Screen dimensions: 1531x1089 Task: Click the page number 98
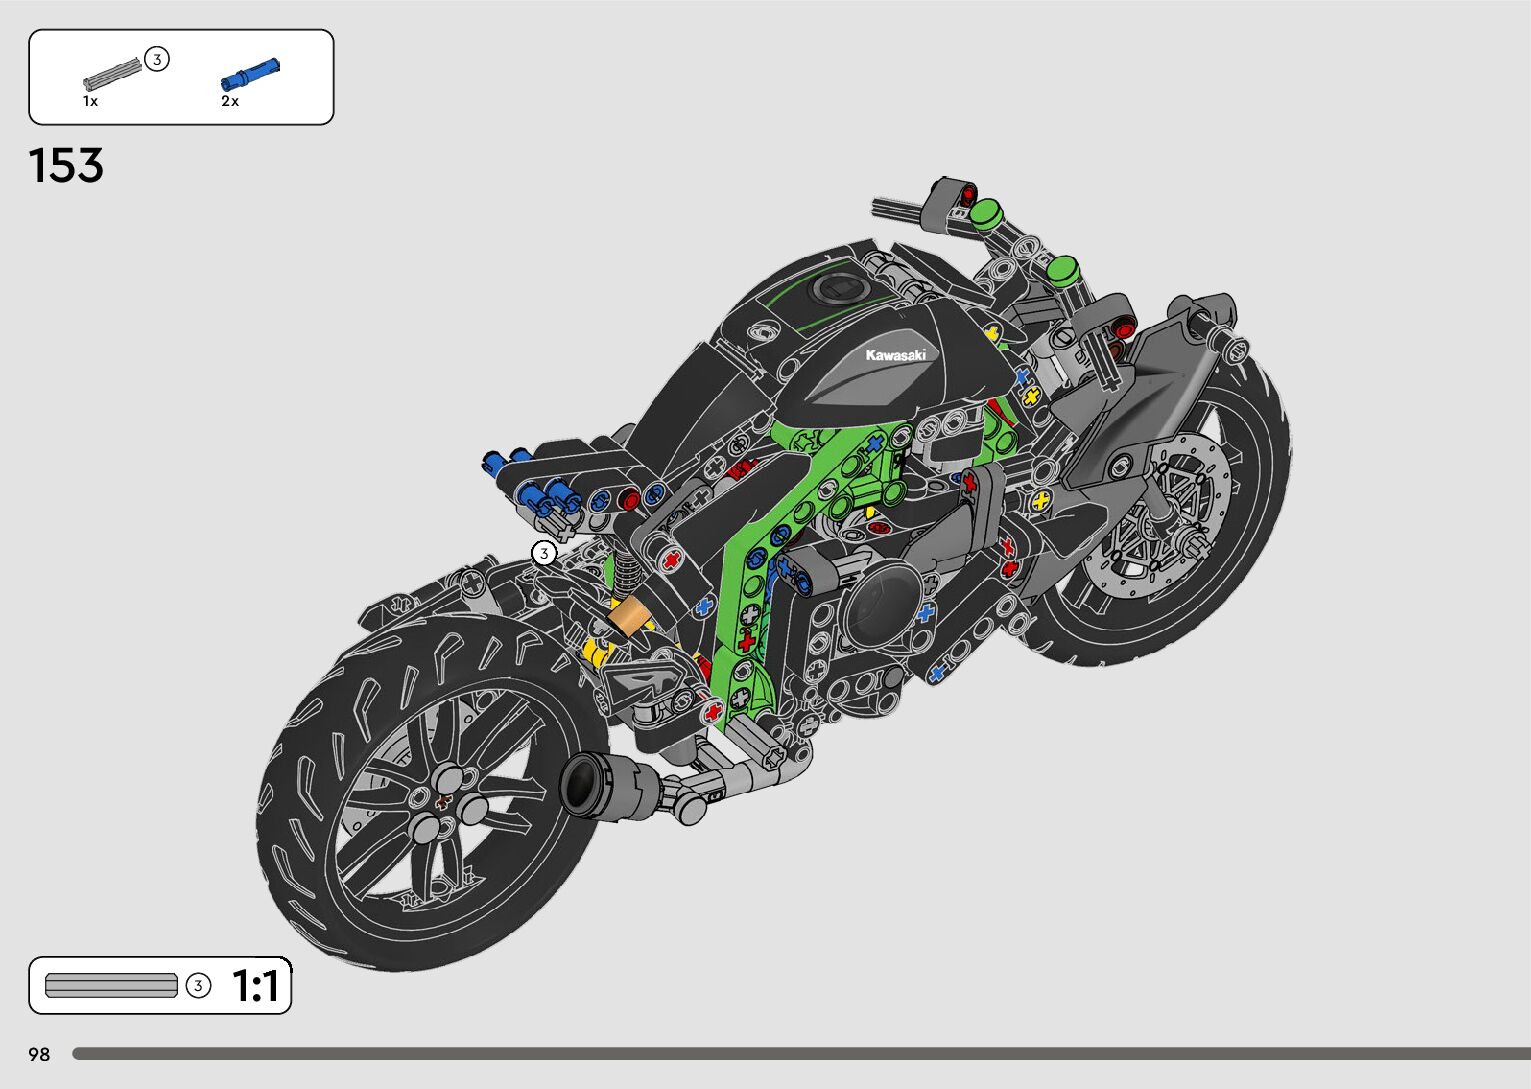click(39, 1054)
